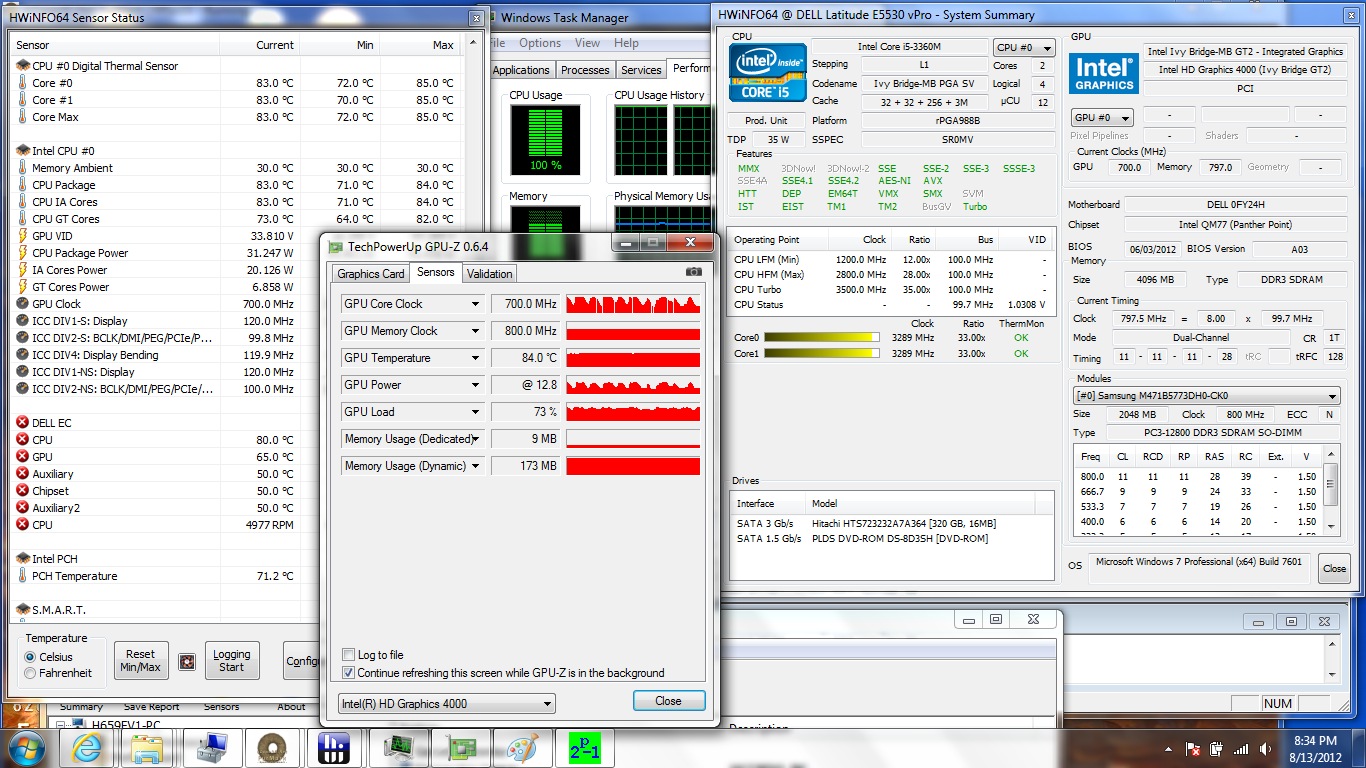
Task: Click the Configure button in Sensor Status
Action: coord(301,660)
